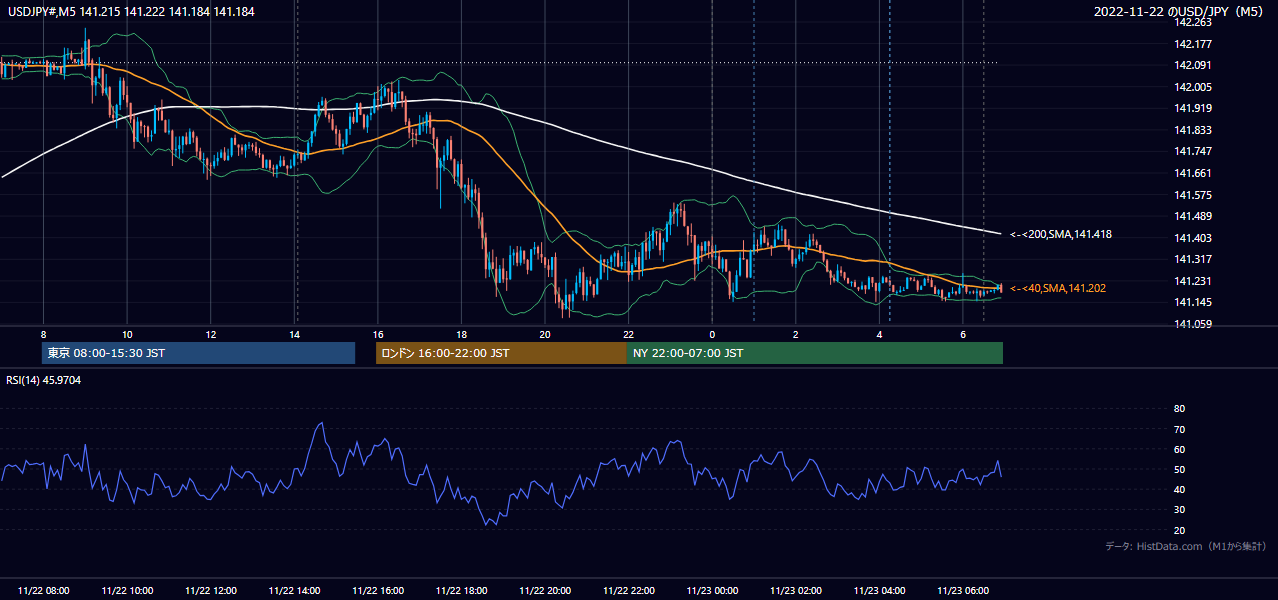Click the 11/23 00:00 time label
Screen dimensions: 1278x600
(712, 591)
